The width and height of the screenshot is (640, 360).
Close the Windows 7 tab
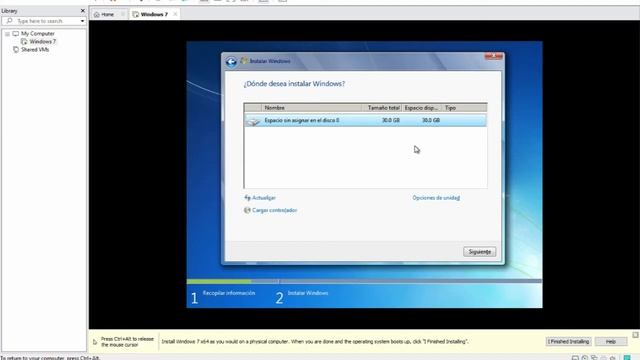175,14
